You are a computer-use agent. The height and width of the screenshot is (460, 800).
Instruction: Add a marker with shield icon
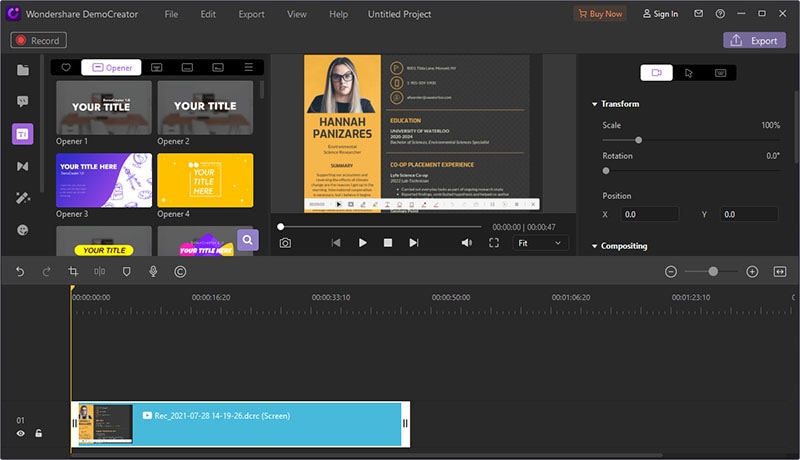tap(127, 272)
